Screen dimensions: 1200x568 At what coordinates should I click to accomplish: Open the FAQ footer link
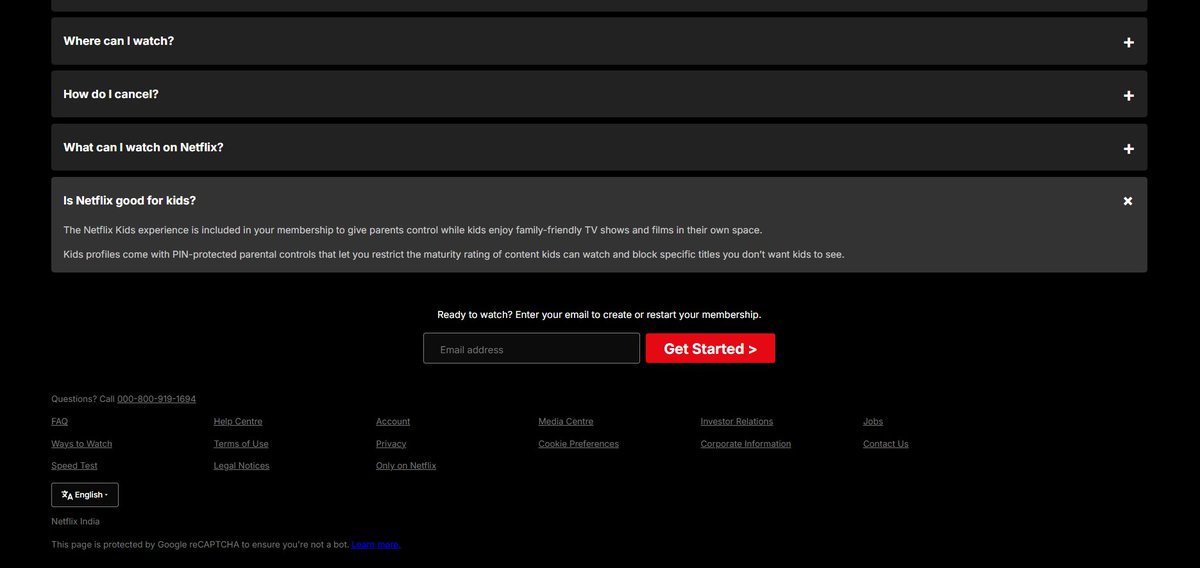60,422
